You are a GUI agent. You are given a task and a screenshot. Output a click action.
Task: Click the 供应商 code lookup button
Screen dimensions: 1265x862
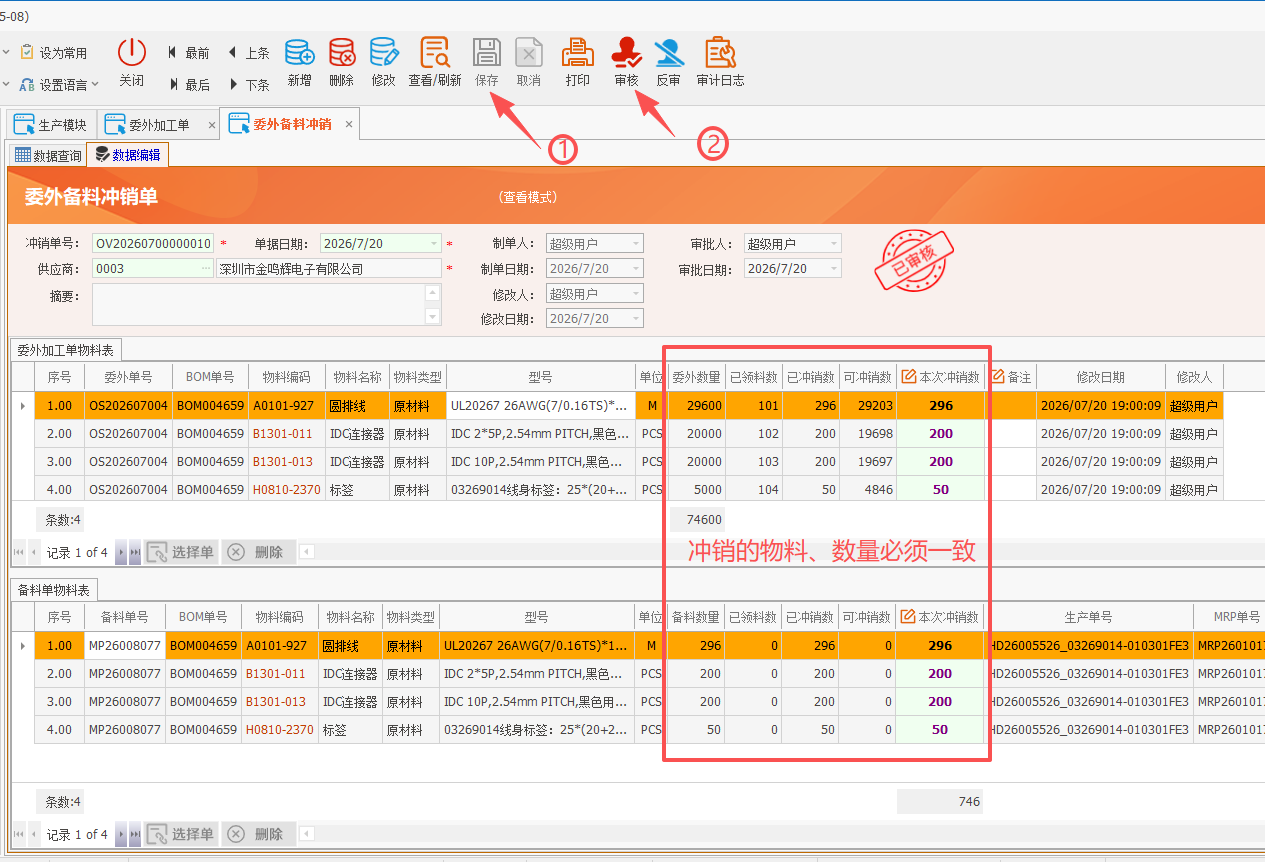206,268
